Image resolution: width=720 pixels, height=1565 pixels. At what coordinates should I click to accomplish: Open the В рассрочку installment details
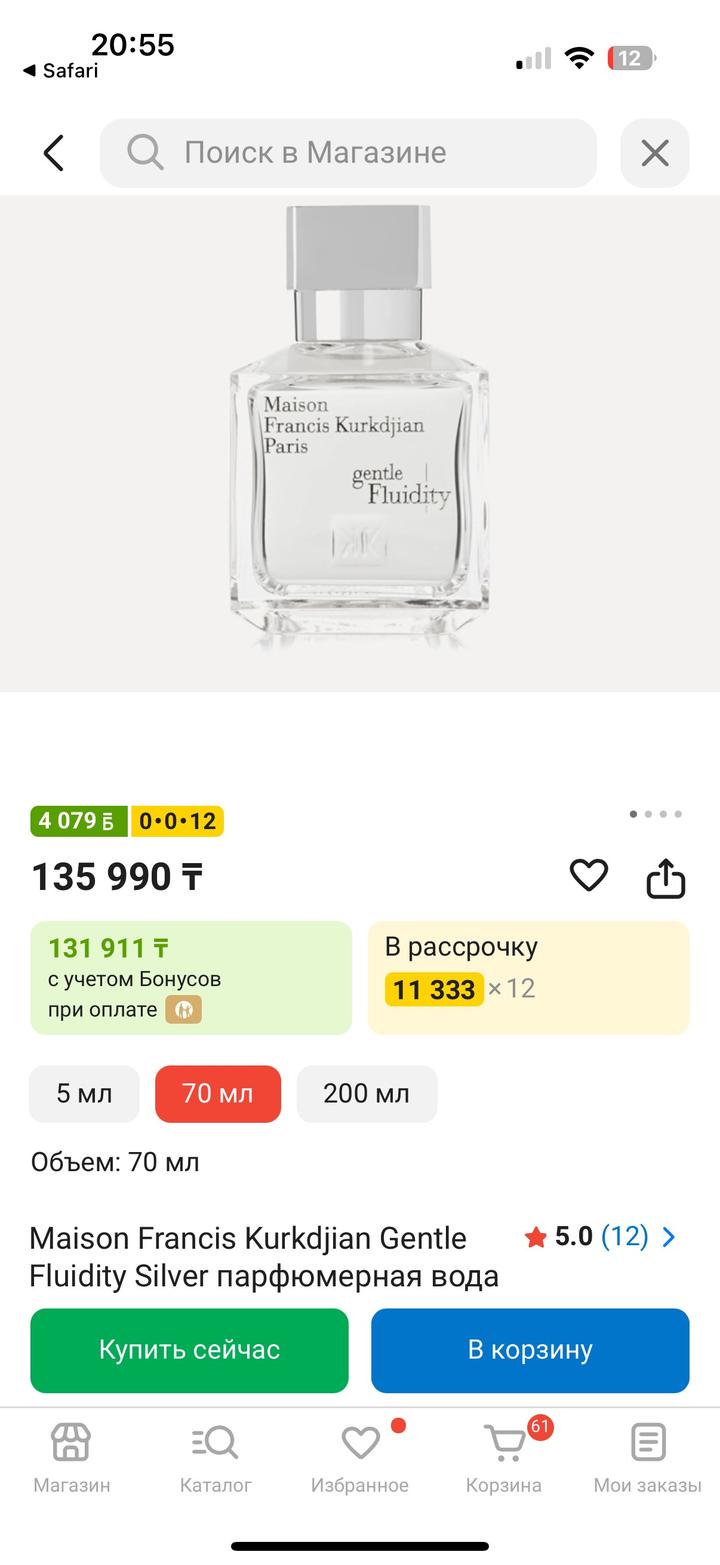pyautogui.click(x=528, y=977)
